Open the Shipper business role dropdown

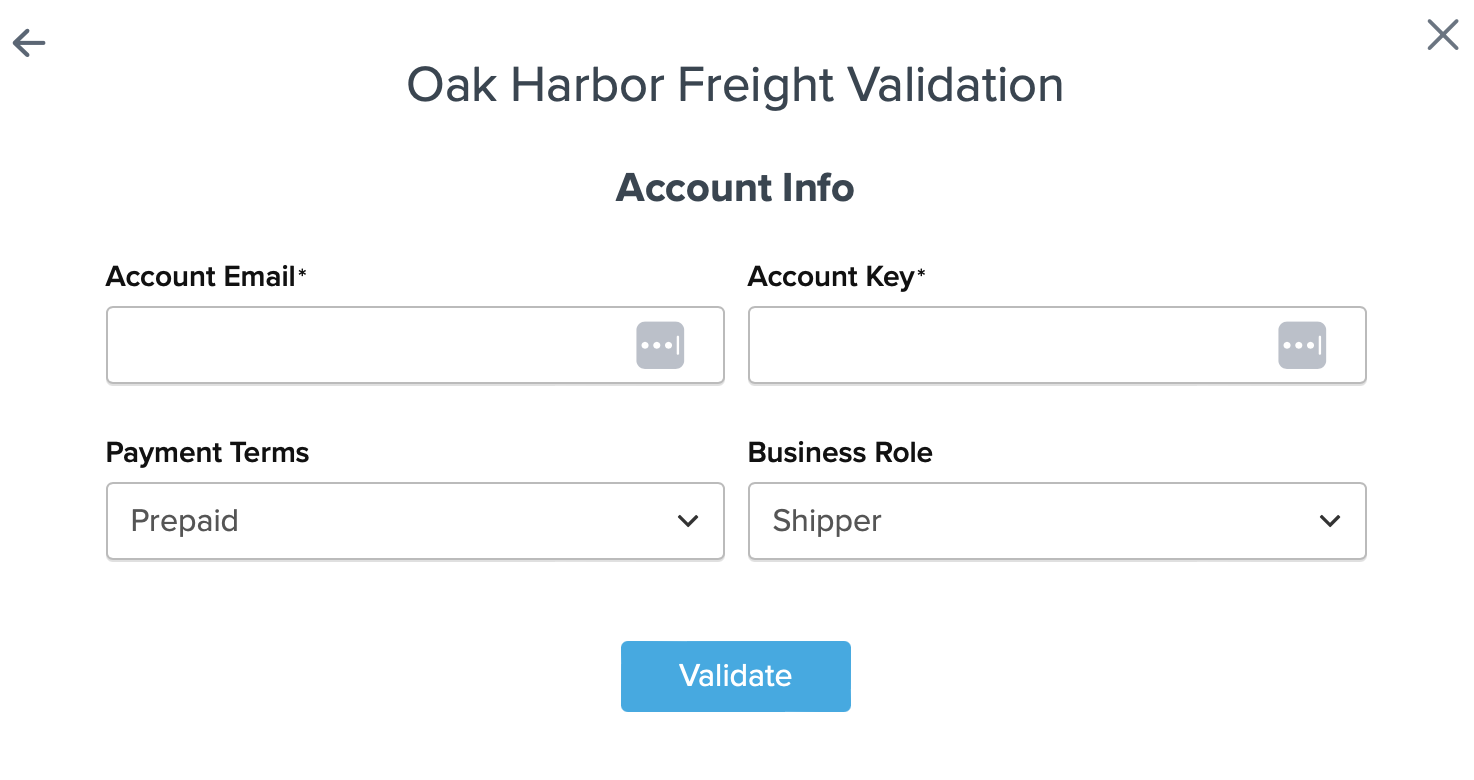tap(1057, 521)
